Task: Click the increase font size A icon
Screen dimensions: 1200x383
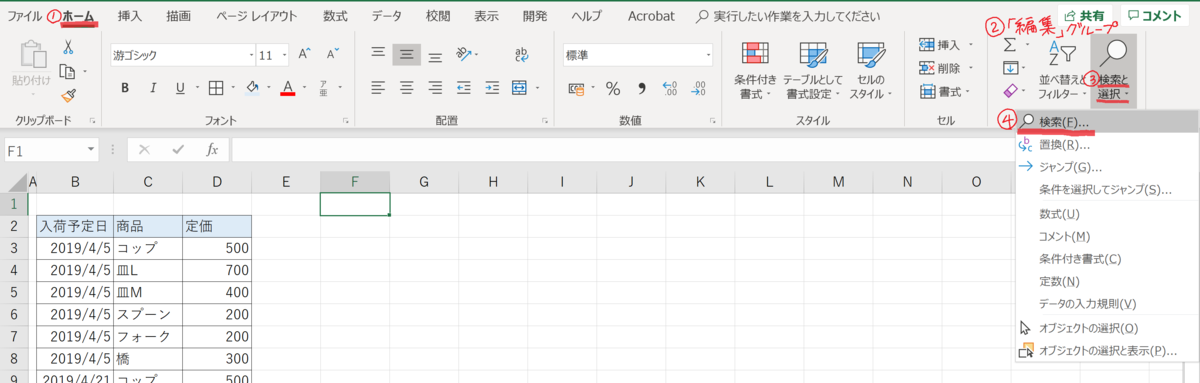Action: coord(304,55)
